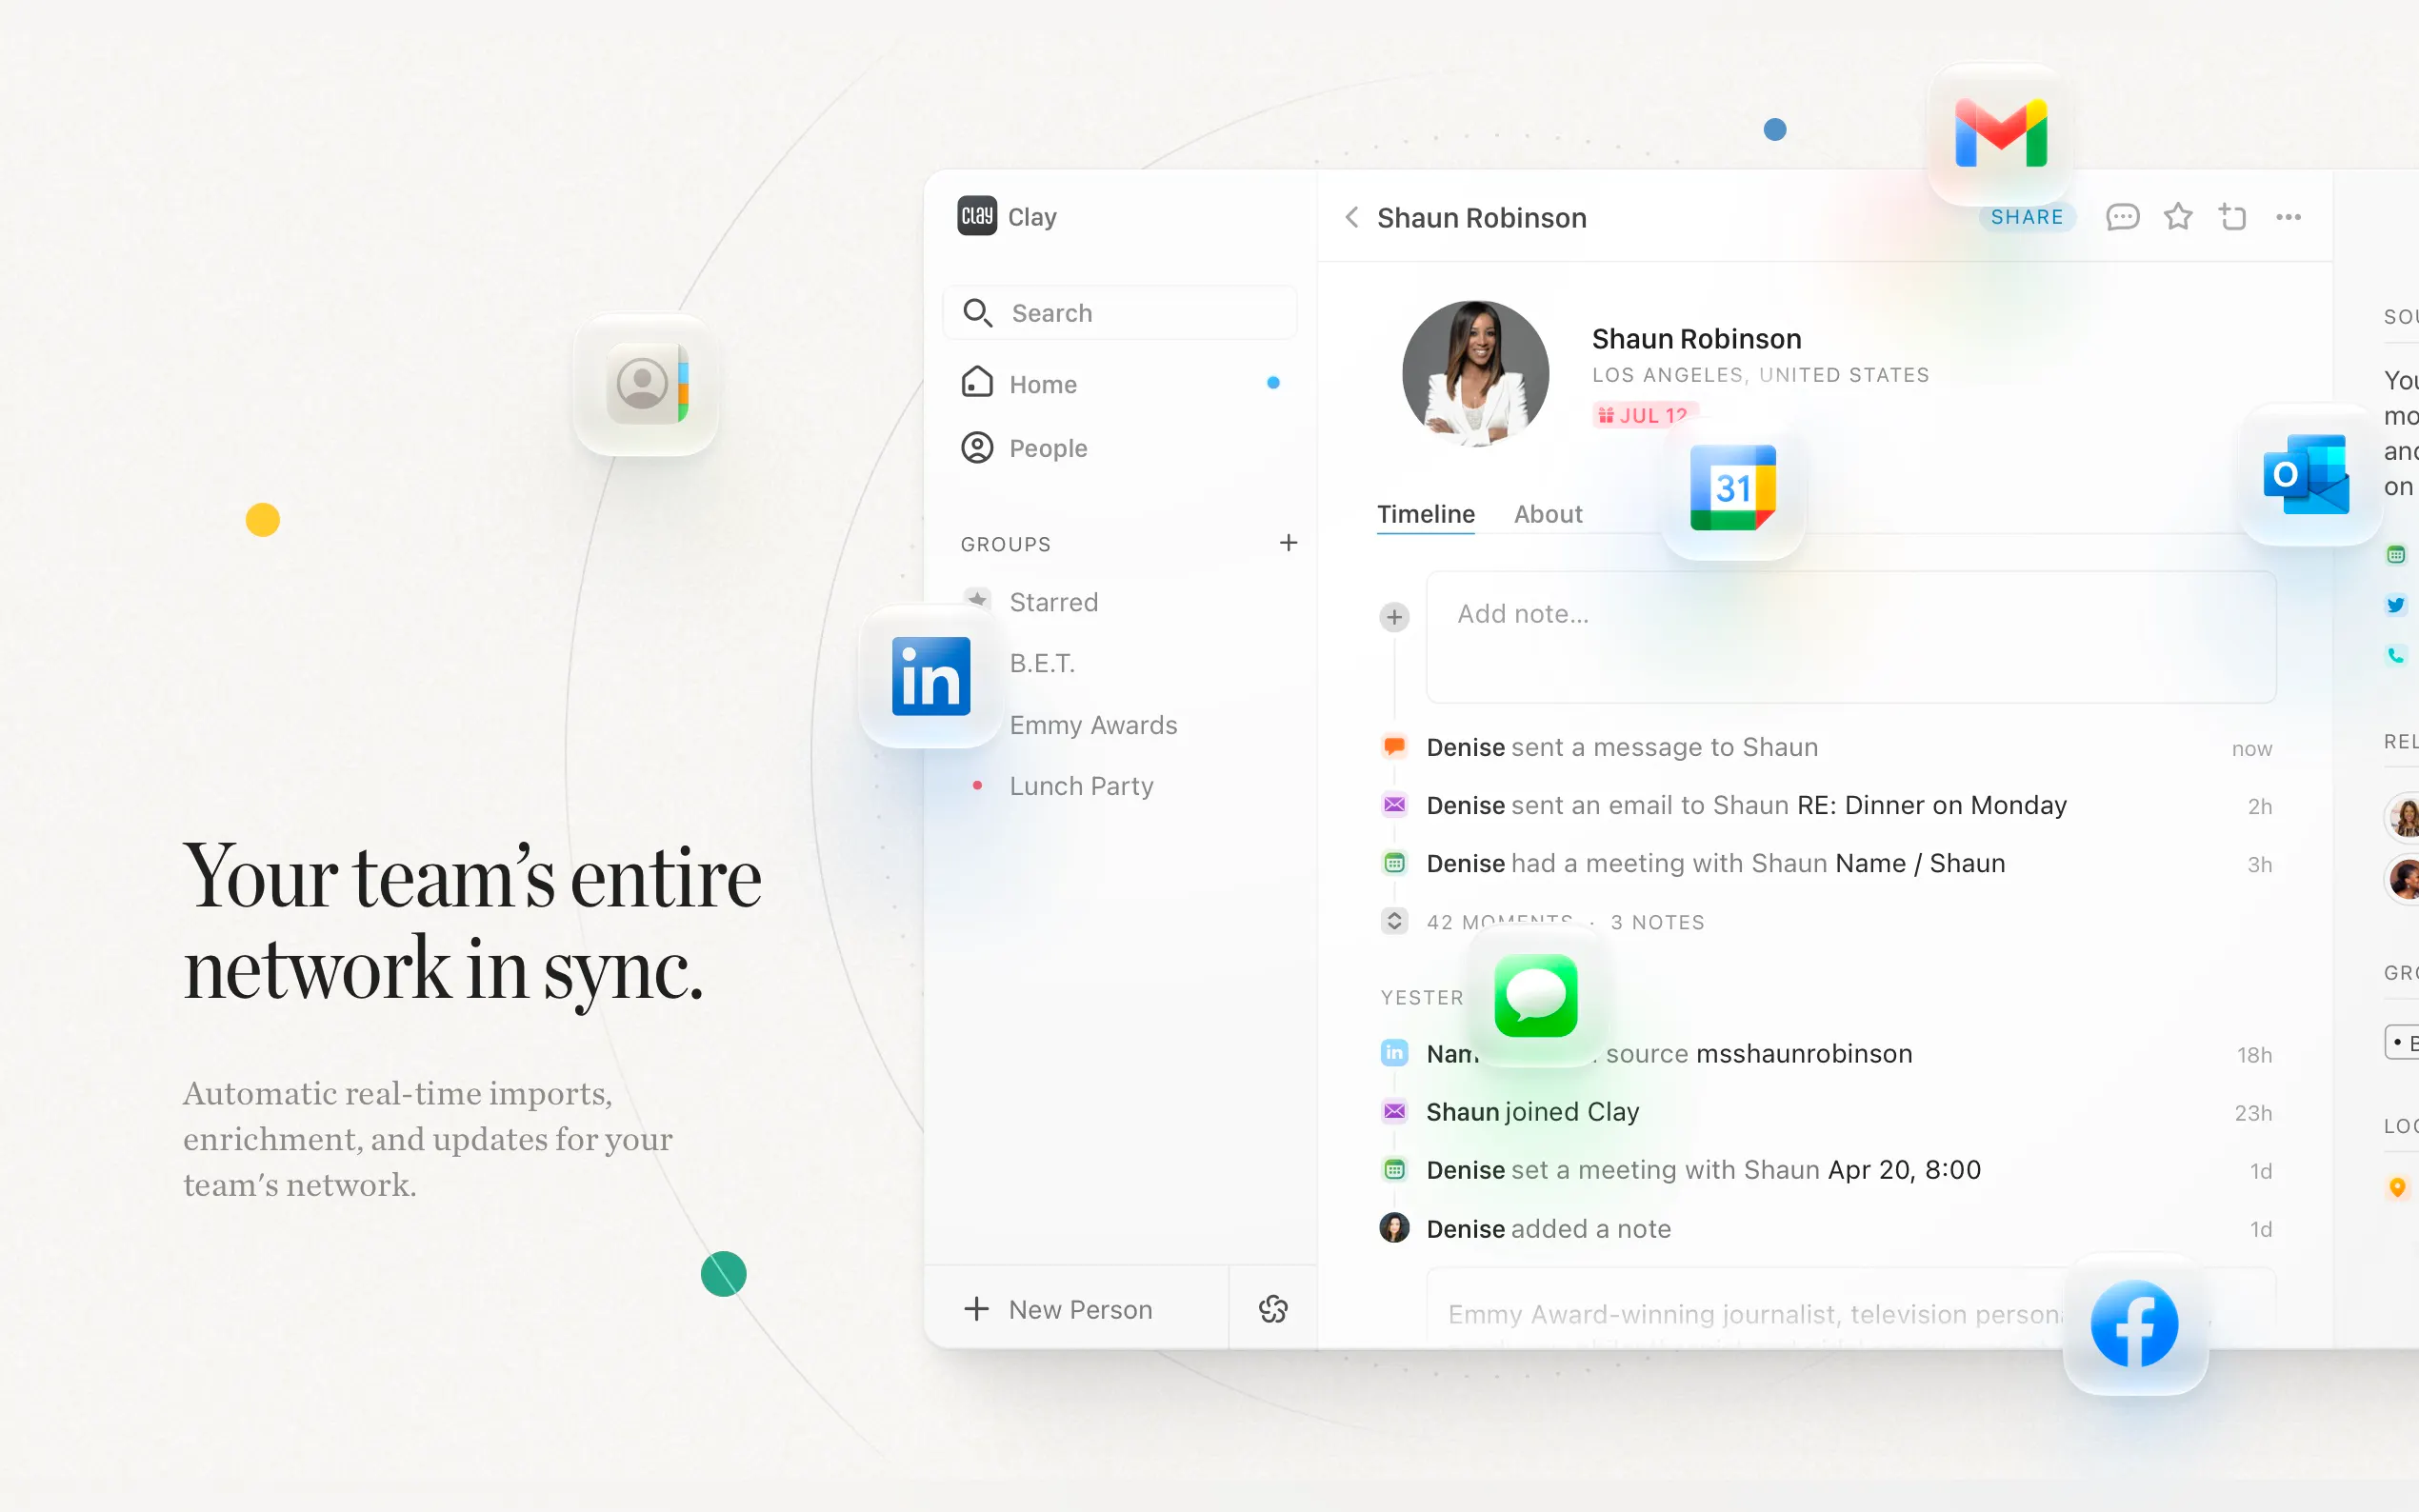The height and width of the screenshot is (1512, 2419).
Task: Click the iMessage green bubble icon
Action: (1535, 996)
